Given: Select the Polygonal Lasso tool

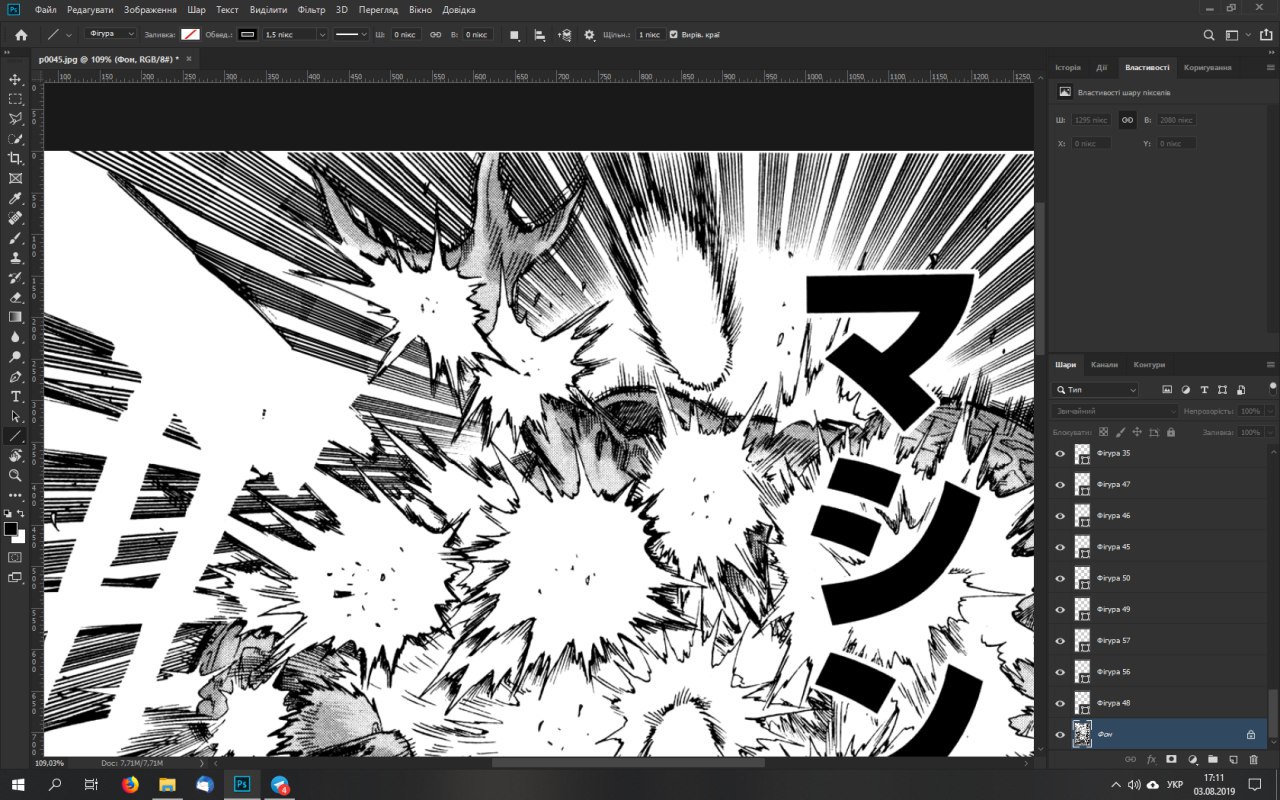Looking at the screenshot, I should click(x=15, y=119).
